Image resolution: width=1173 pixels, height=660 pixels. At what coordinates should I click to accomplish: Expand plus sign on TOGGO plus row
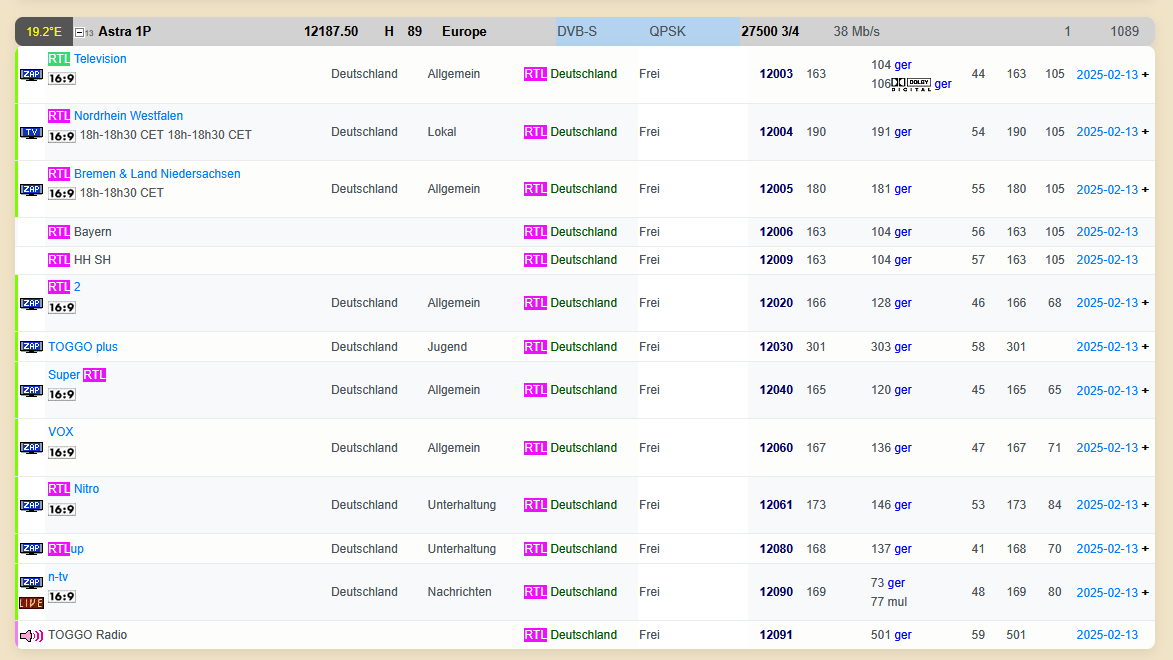click(x=1145, y=347)
